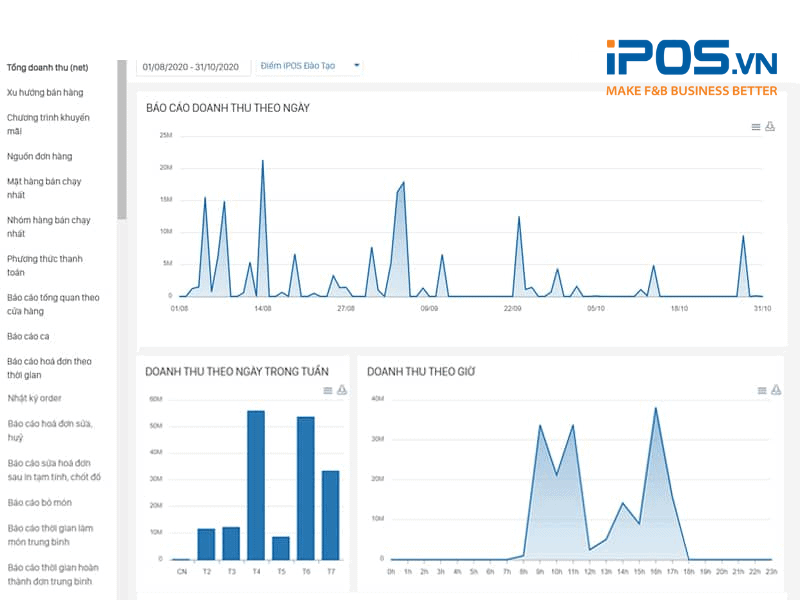The image size is (800, 600).
Task: Open the menu icon for hourly revenue chart
Action: point(762,390)
